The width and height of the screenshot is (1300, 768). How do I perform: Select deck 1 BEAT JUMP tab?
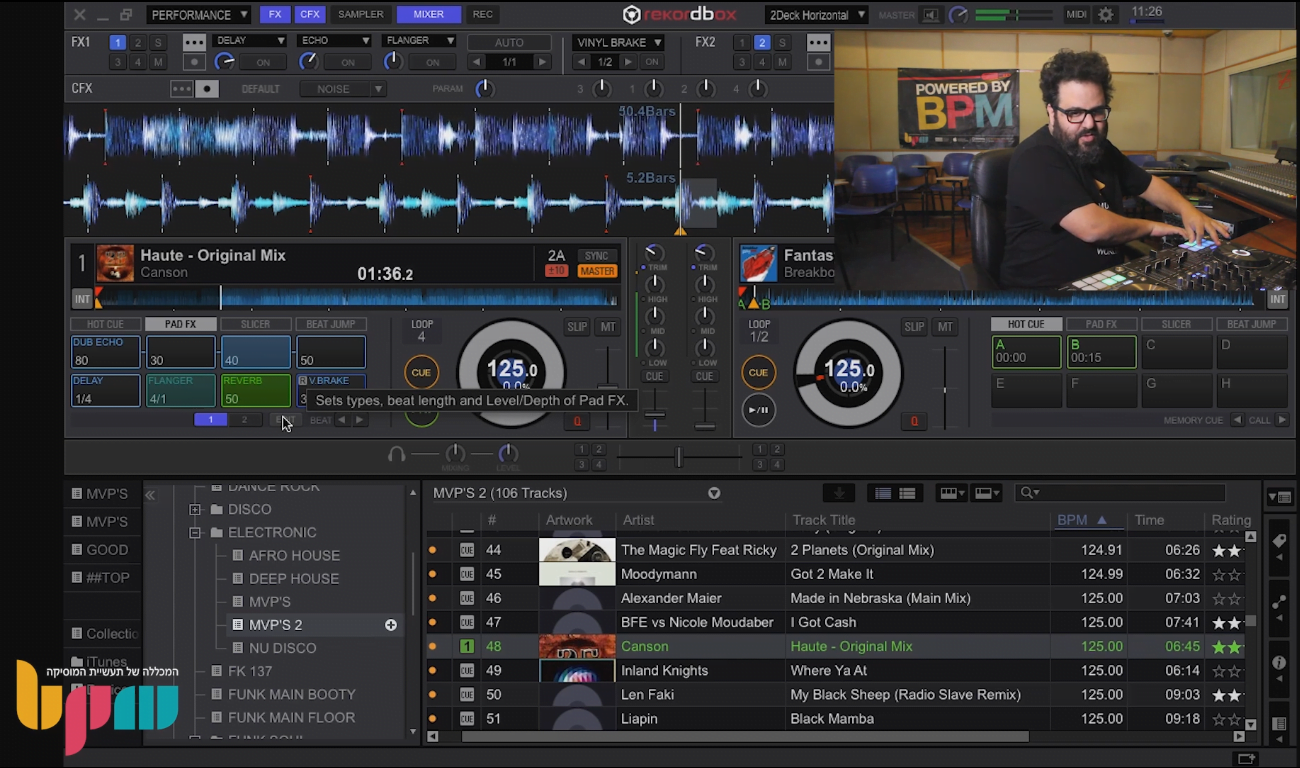click(330, 324)
